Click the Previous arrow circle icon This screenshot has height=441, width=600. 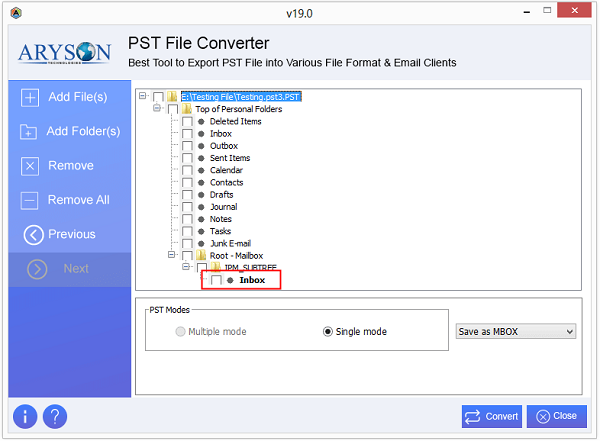[34, 235]
